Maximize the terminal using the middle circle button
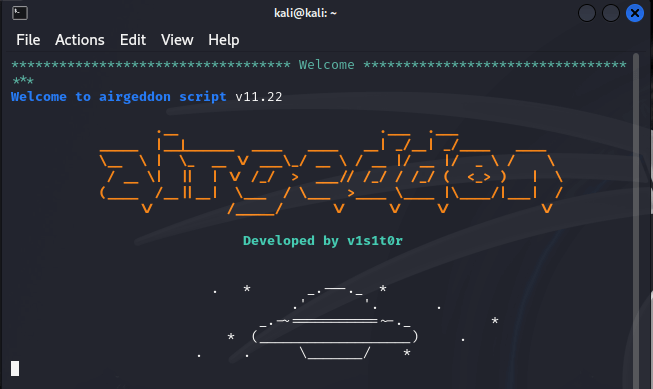 tap(611, 13)
